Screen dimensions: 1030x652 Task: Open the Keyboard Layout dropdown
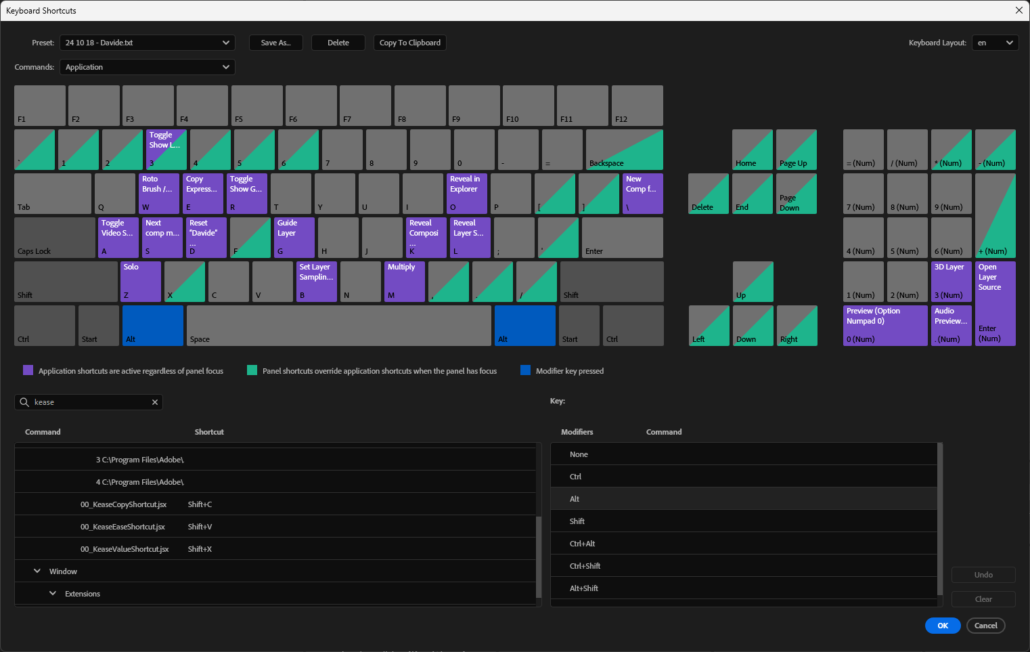tap(995, 42)
